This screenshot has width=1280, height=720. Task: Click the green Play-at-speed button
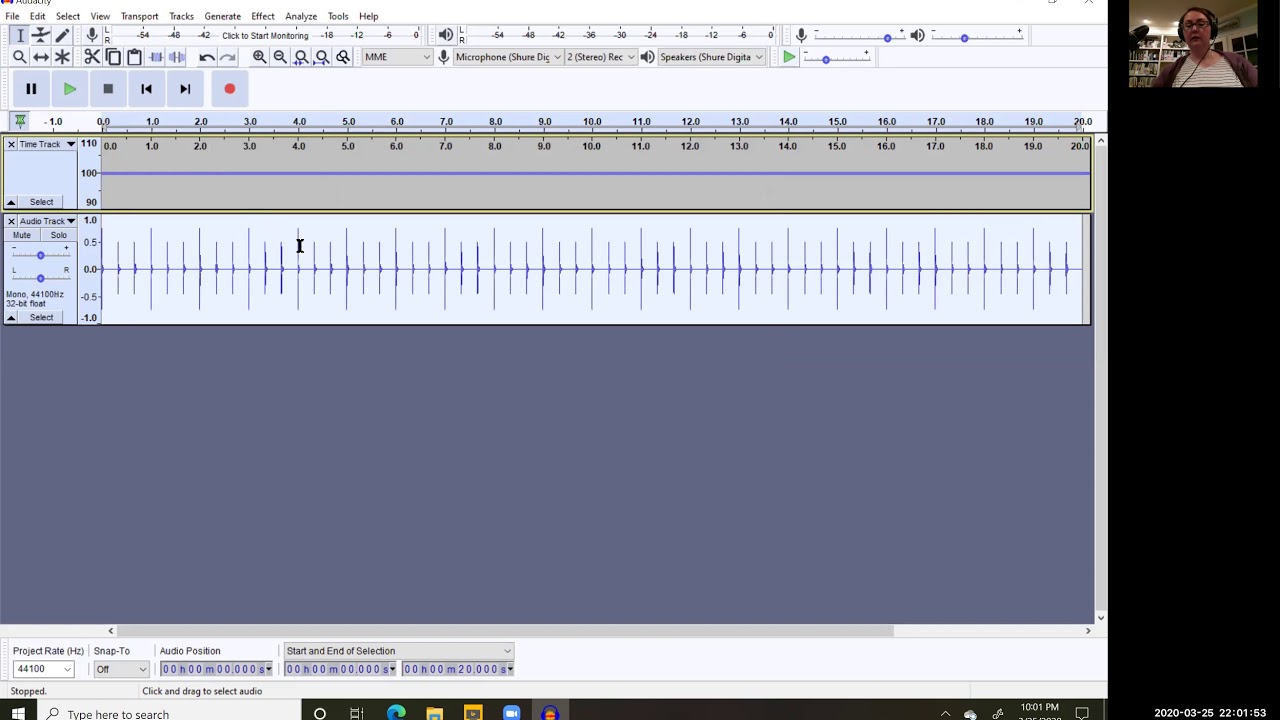[789, 57]
